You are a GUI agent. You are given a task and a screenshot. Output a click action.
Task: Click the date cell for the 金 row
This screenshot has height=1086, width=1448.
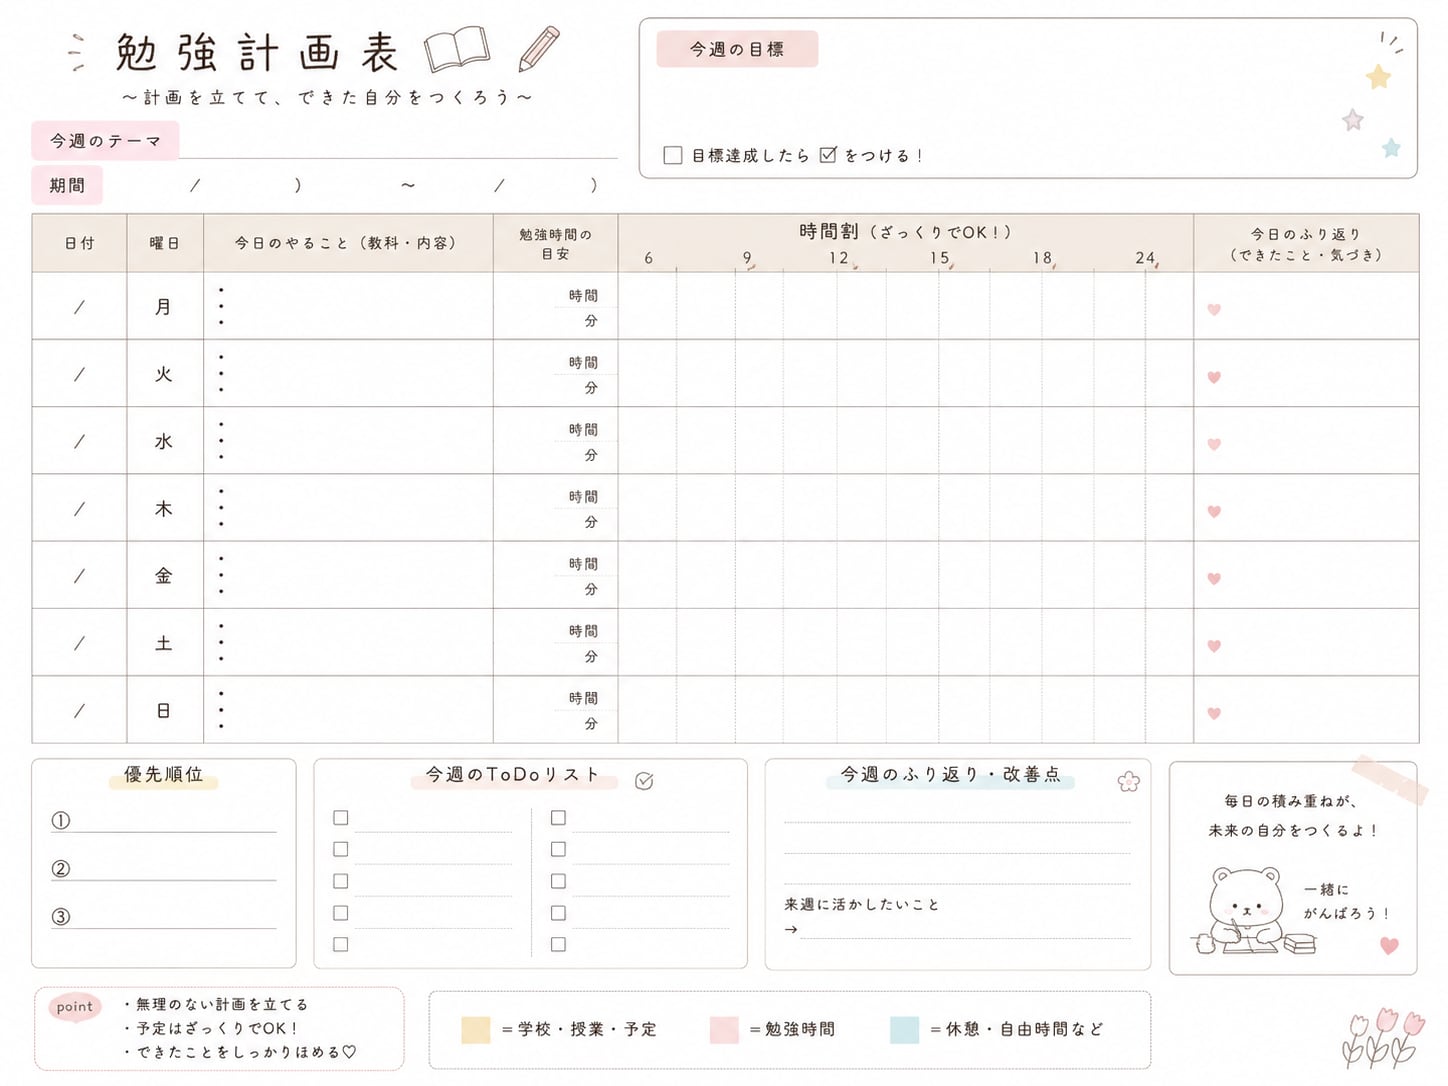point(79,575)
